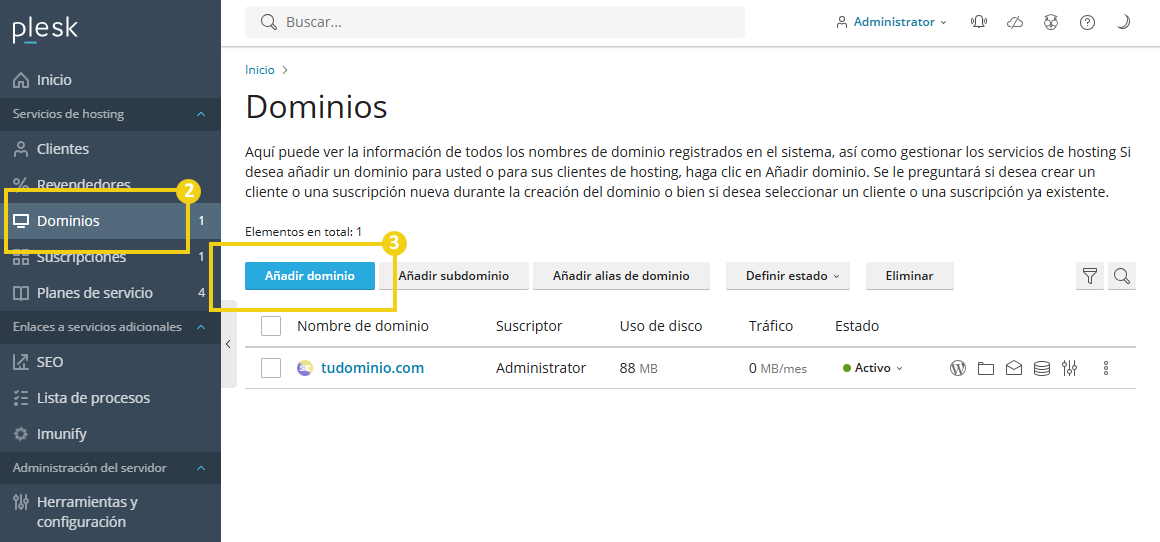Image resolution: width=1160 pixels, height=542 pixels.
Task: Open hosting settings sliders icon for tudominio.com
Action: (1070, 367)
